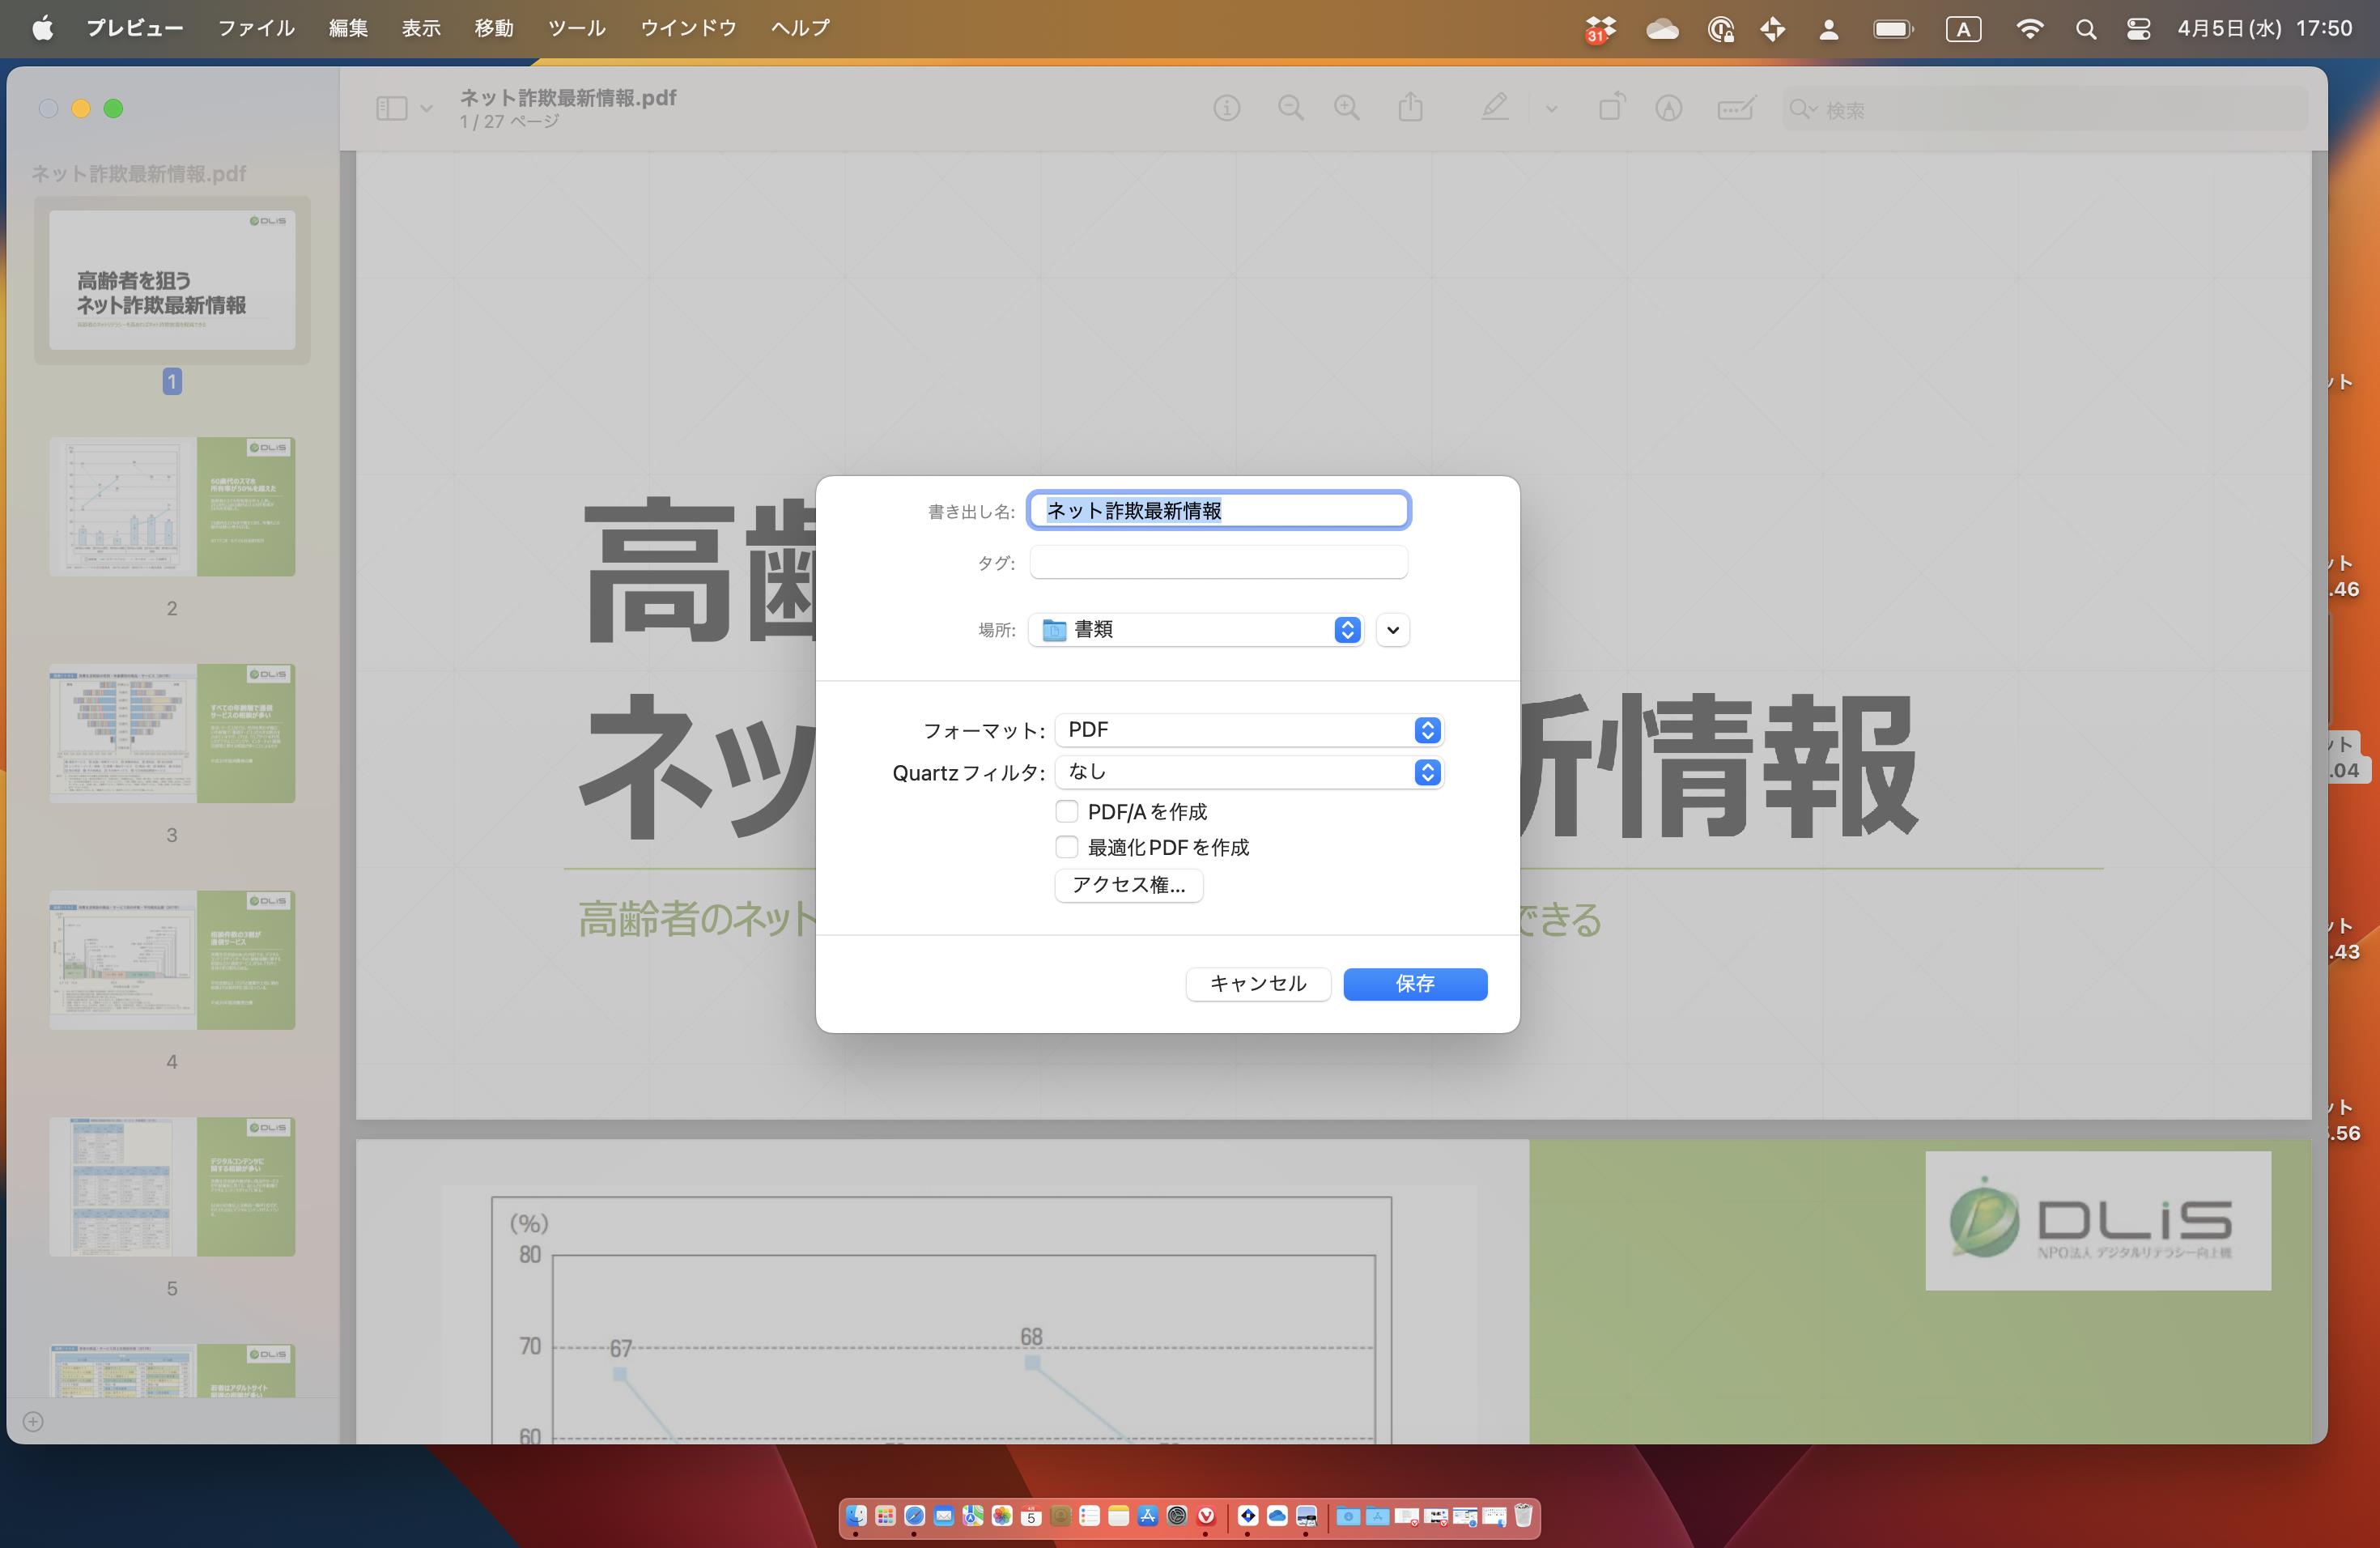Click the 保存 button
2380x1548 pixels.
click(1414, 984)
